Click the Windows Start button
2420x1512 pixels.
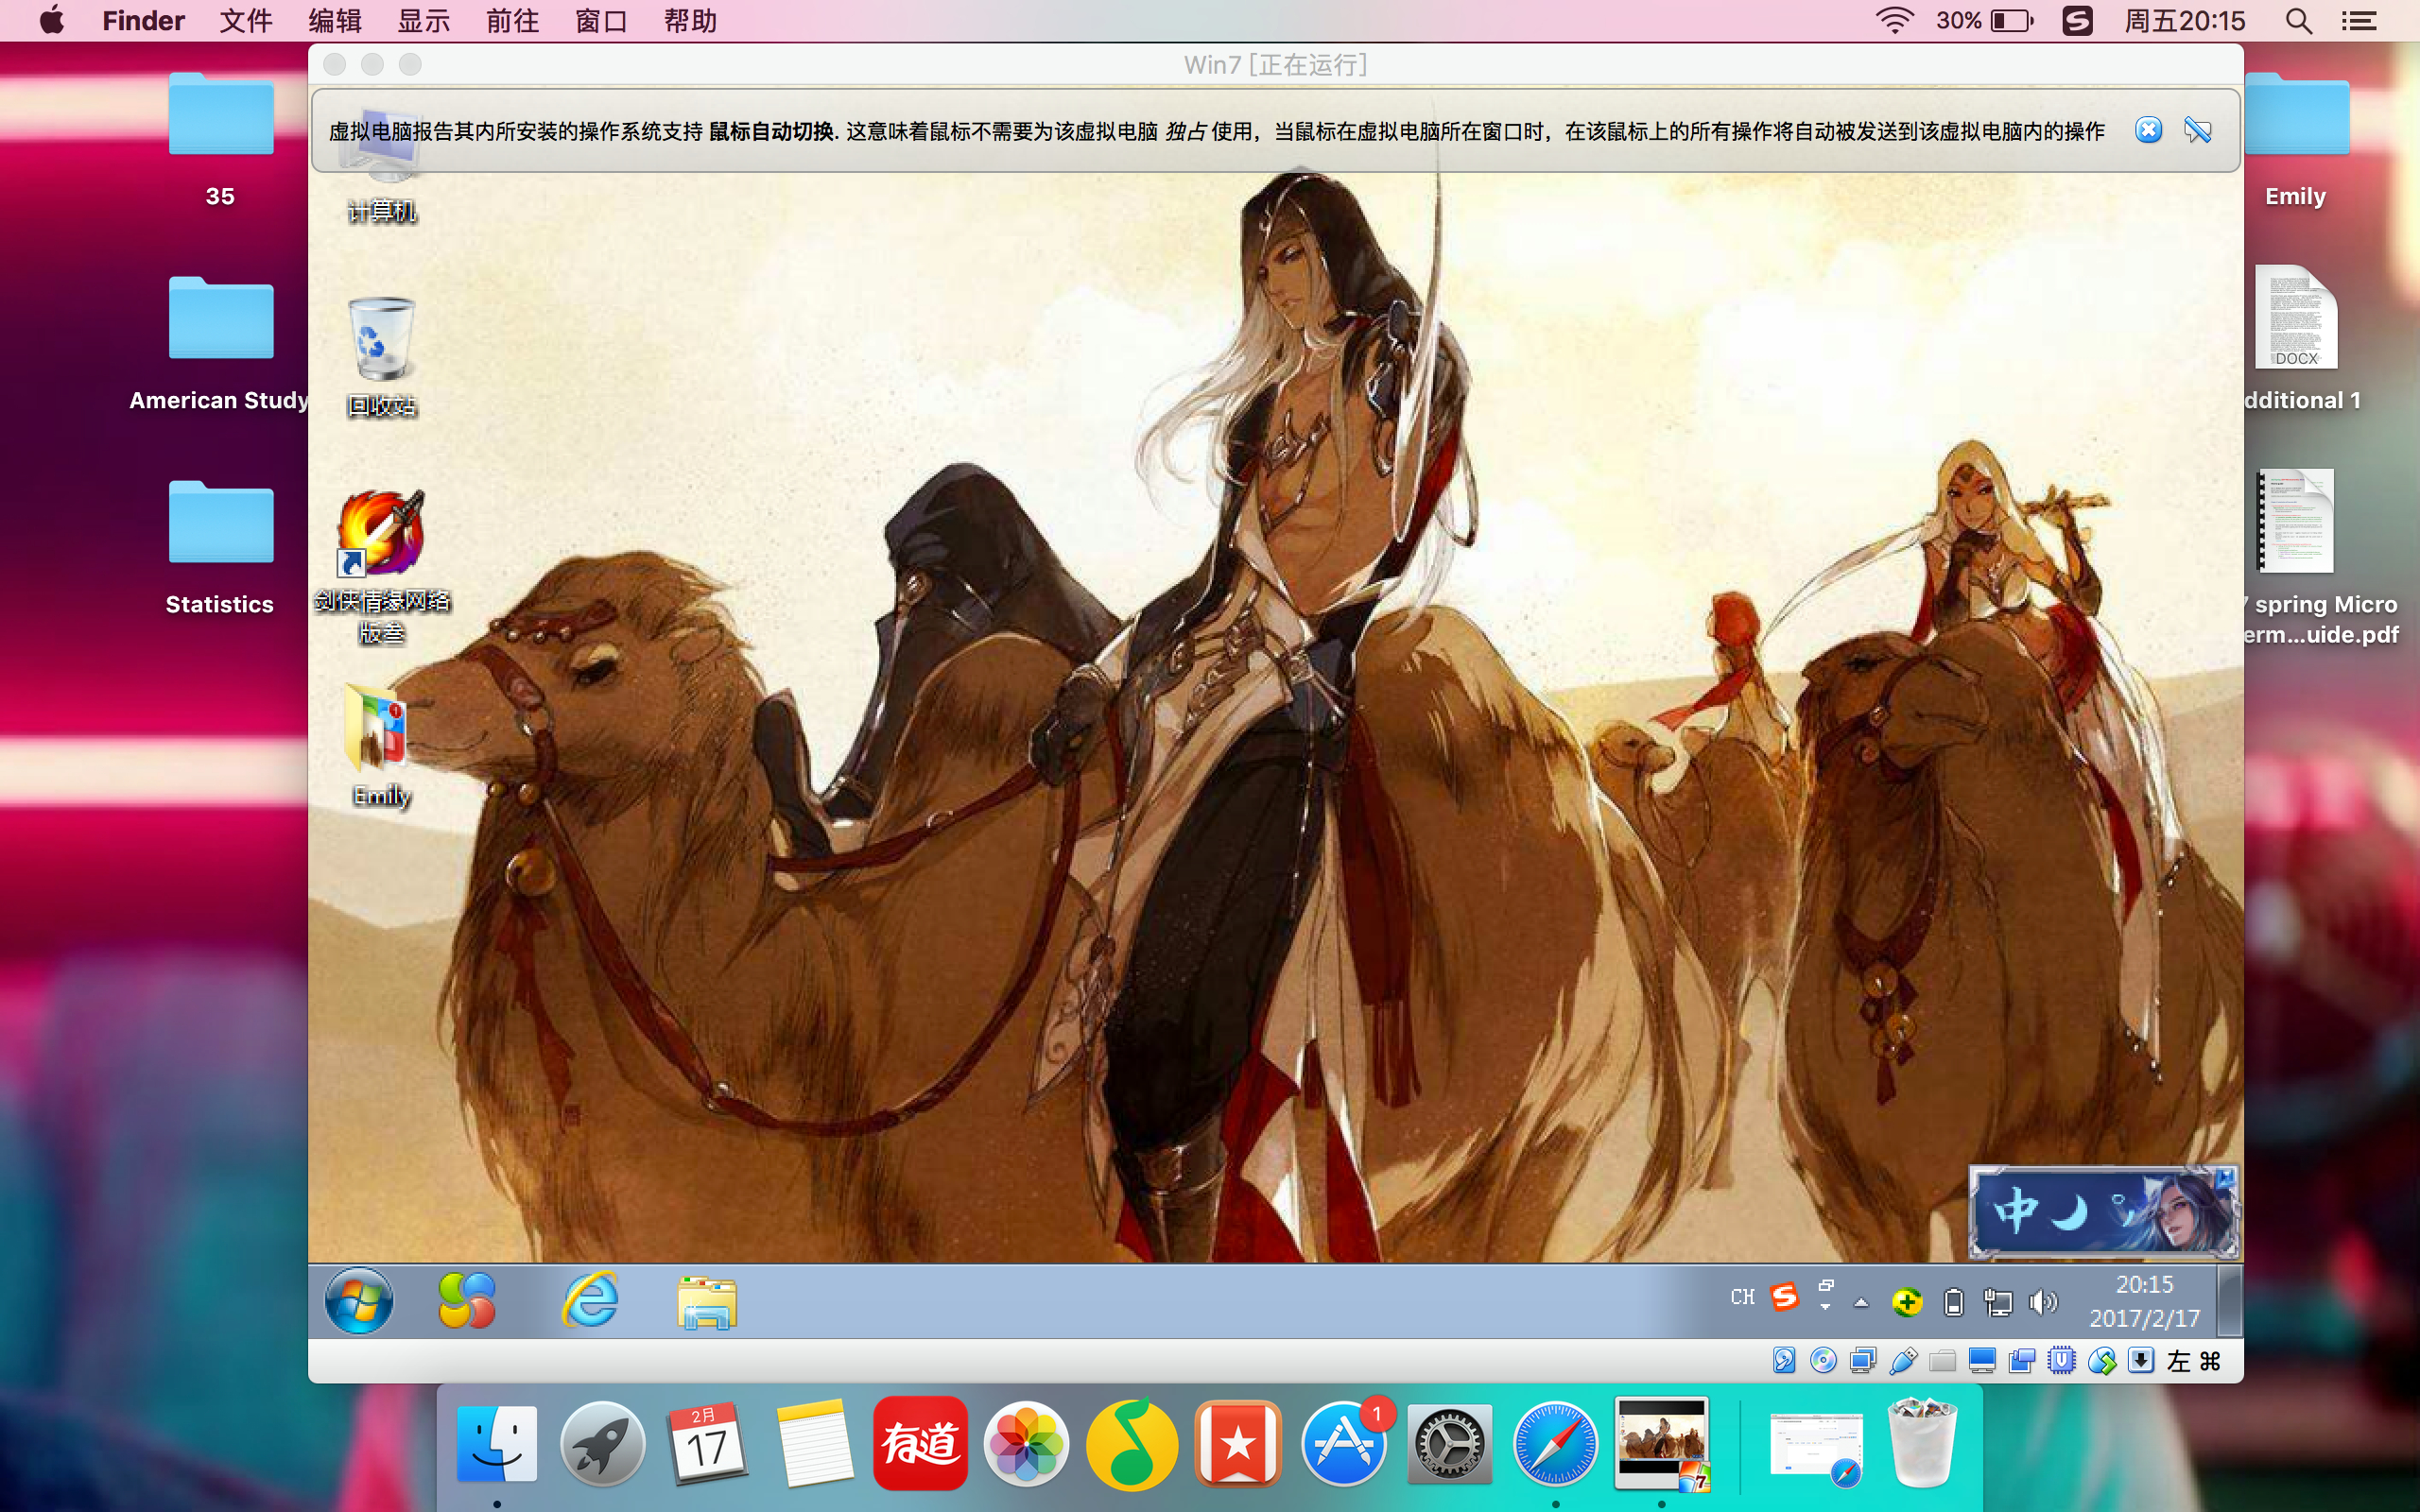pos(359,1301)
